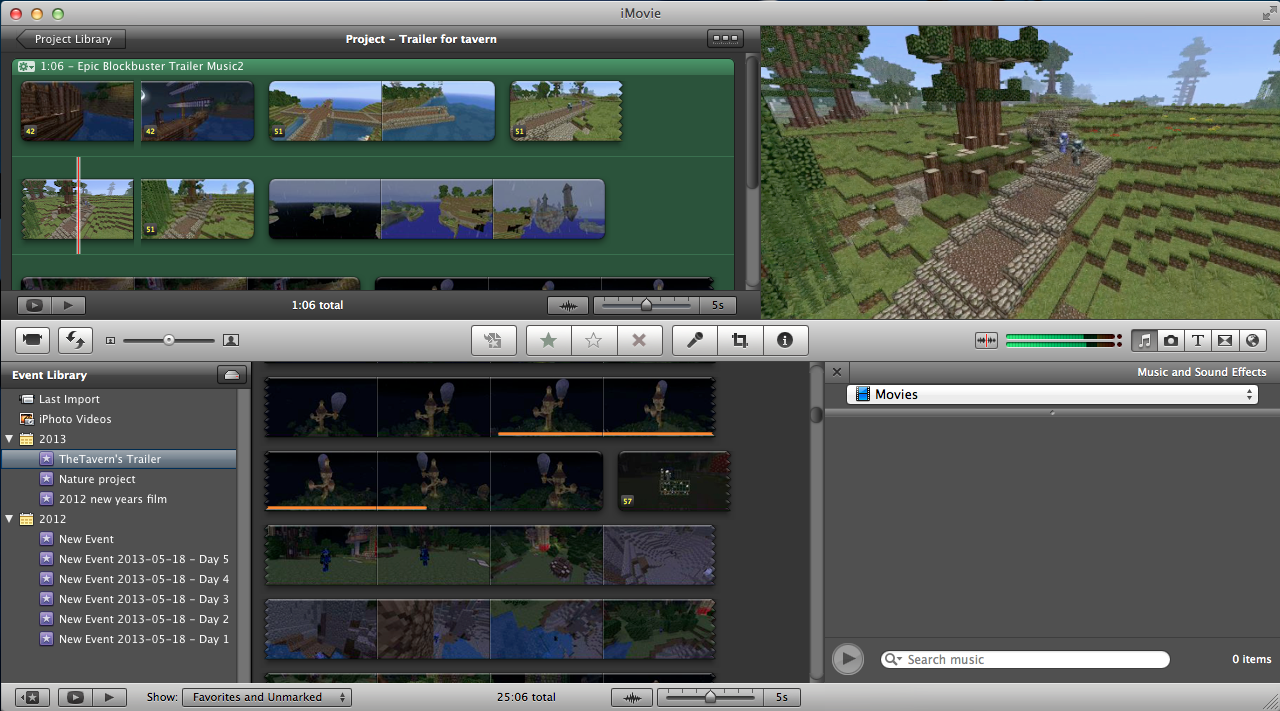
Task: Reject selection with the X button
Action: [x=639, y=340]
